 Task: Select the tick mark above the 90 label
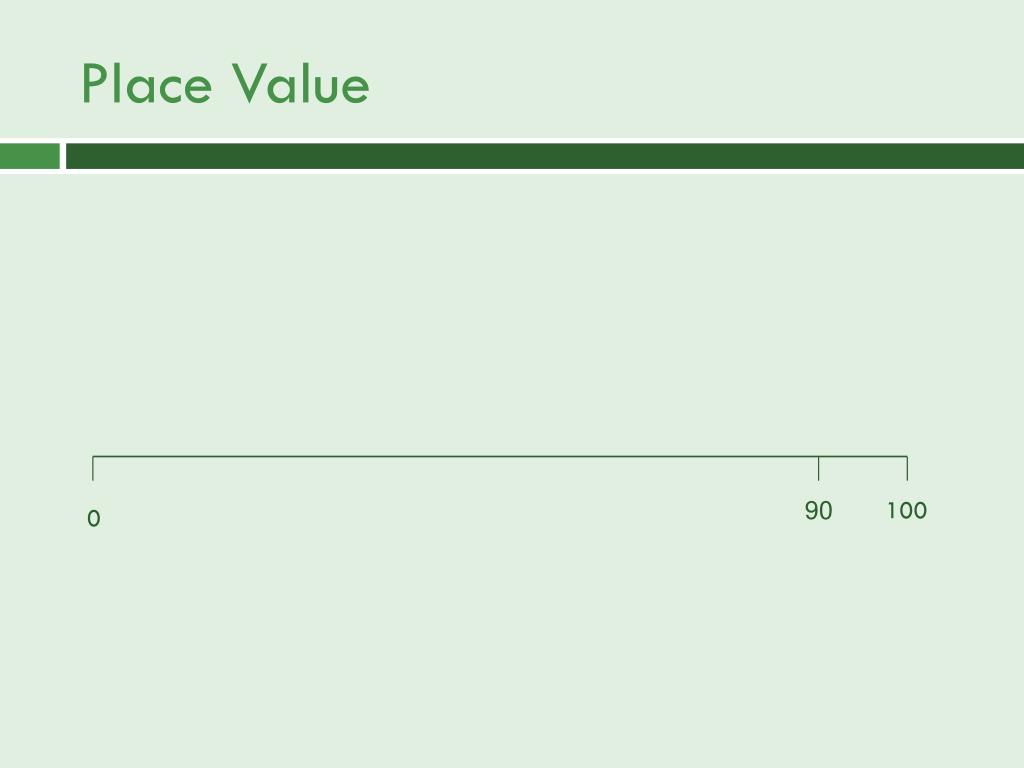pyautogui.click(x=818, y=468)
